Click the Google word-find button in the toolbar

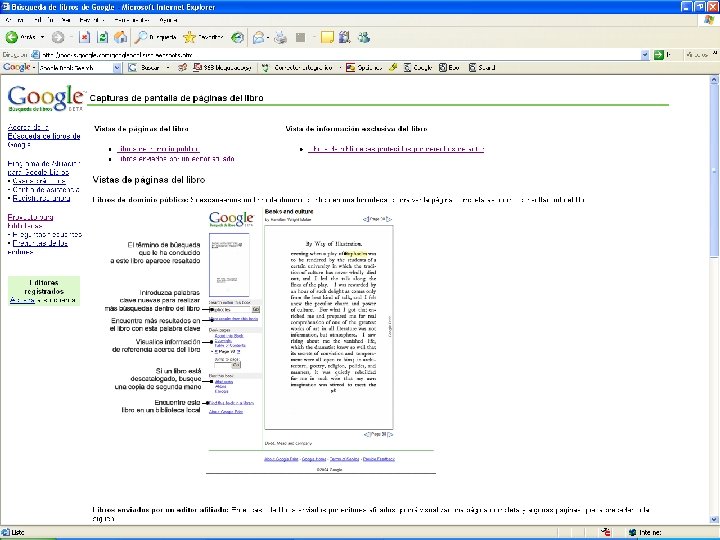418,68
